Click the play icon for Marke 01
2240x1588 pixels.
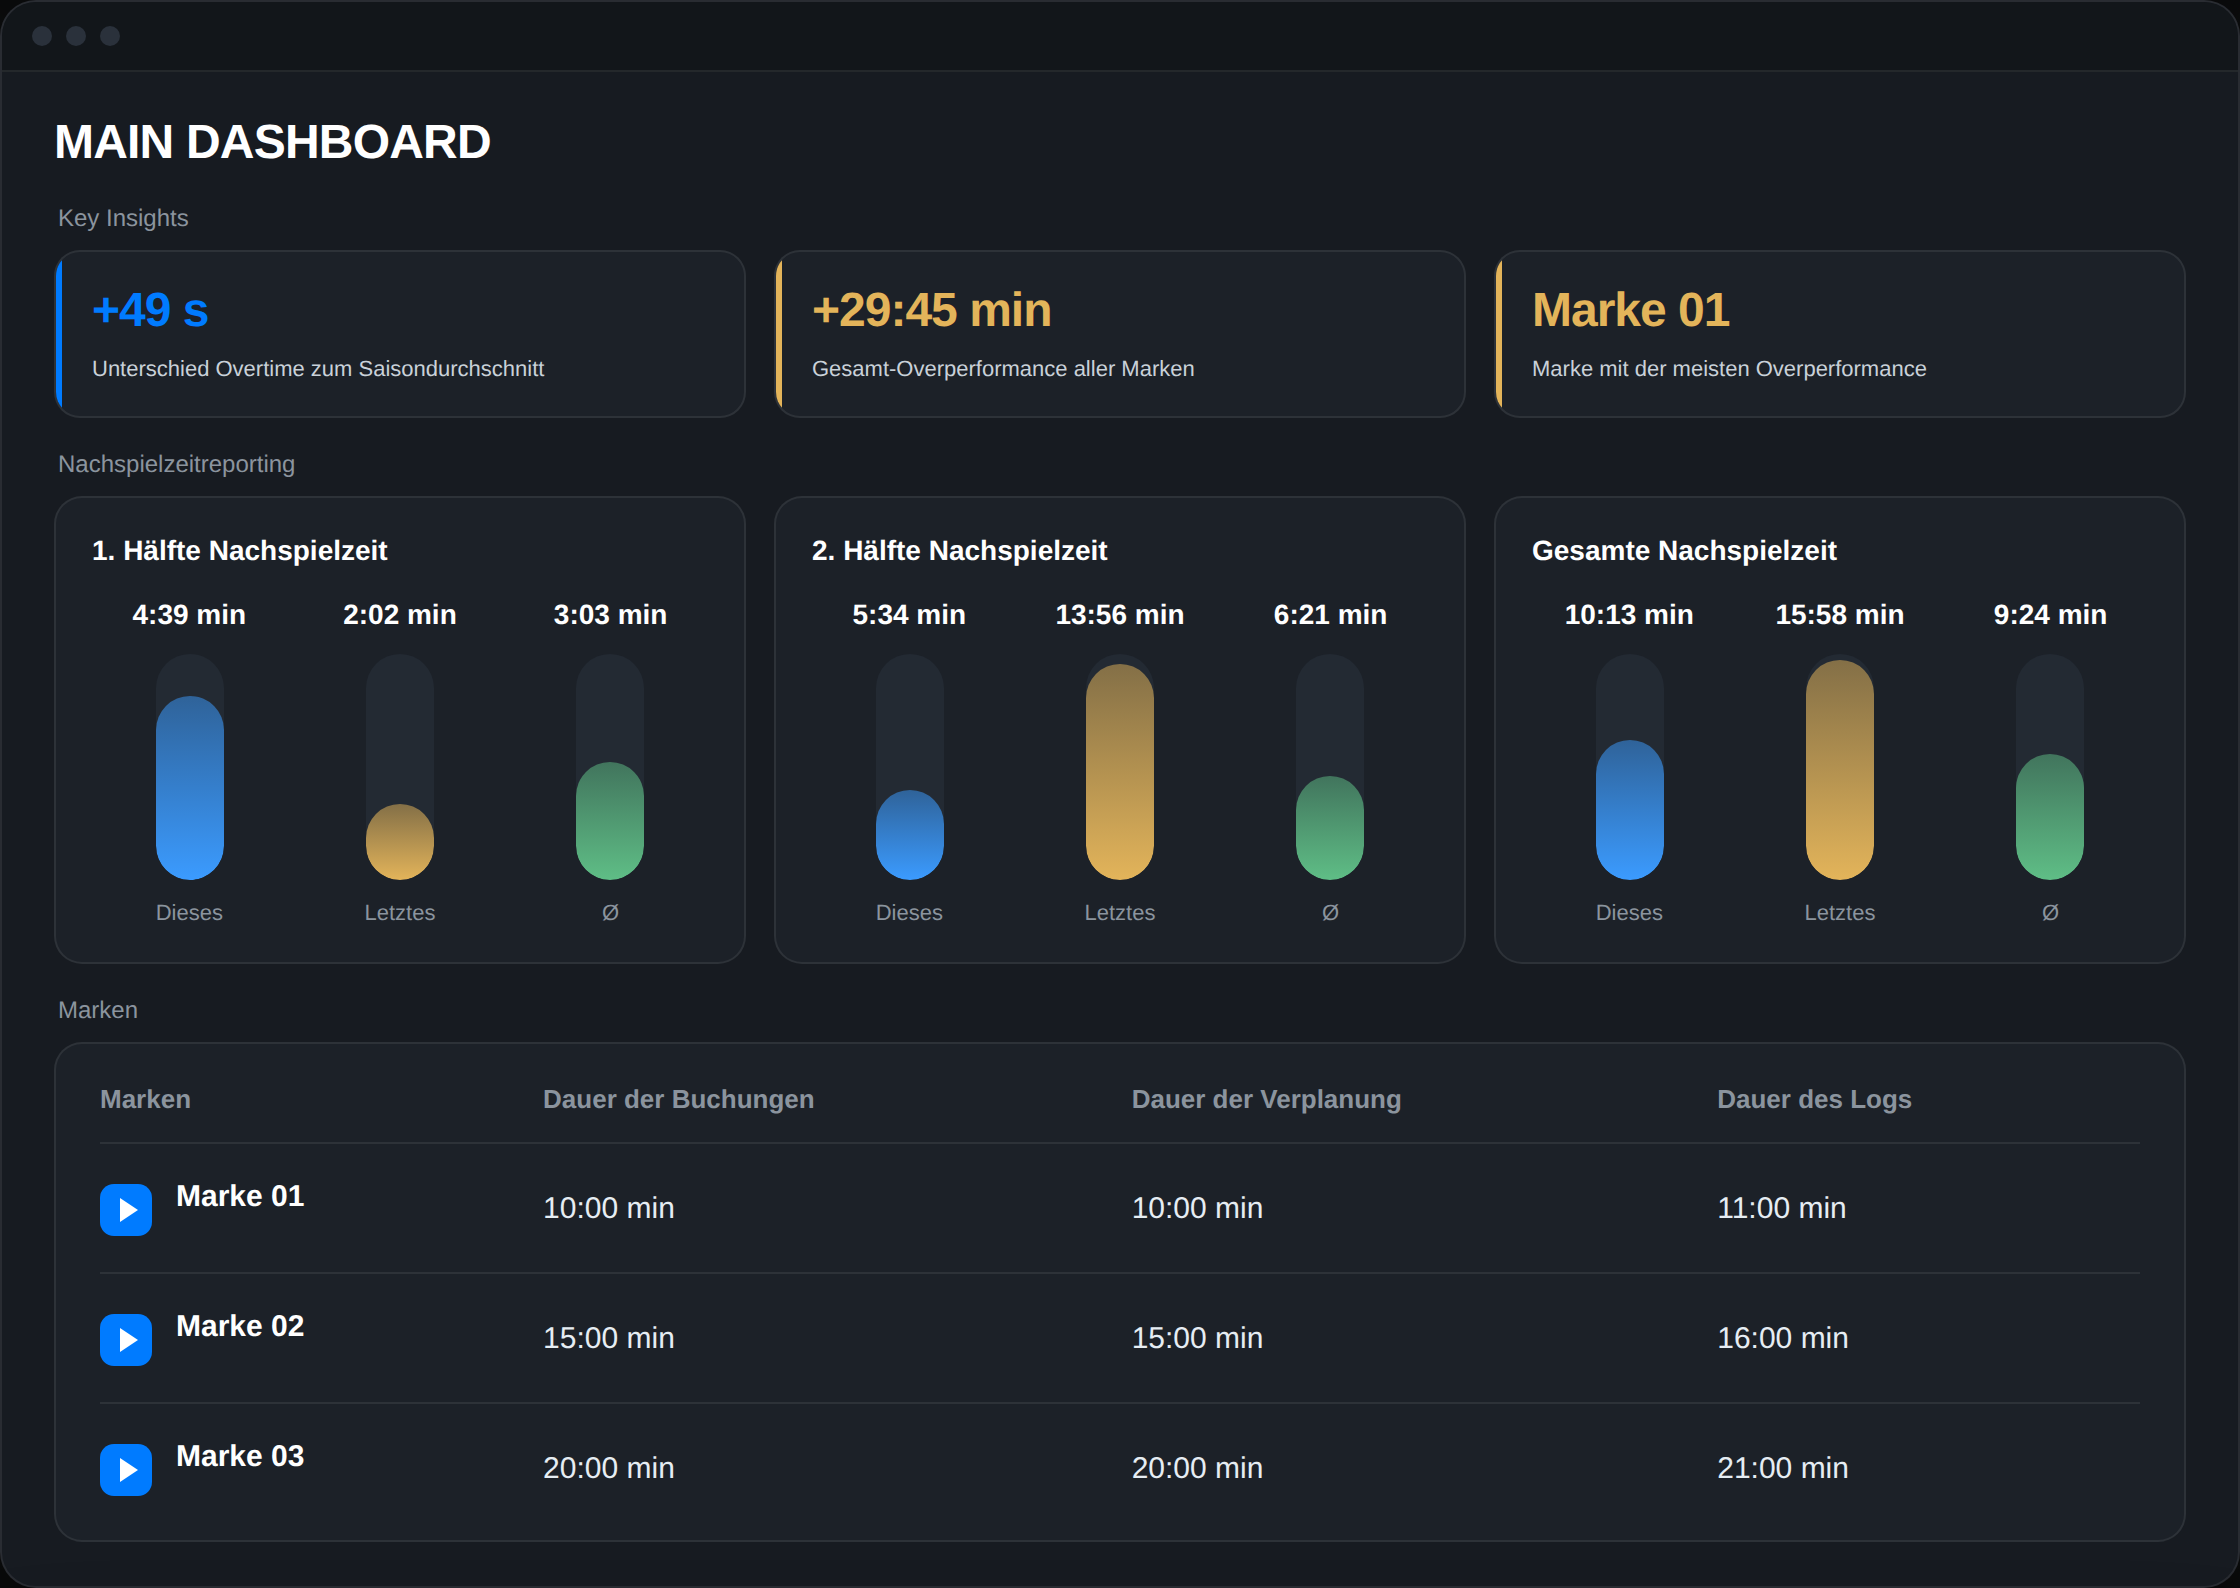[126, 1209]
